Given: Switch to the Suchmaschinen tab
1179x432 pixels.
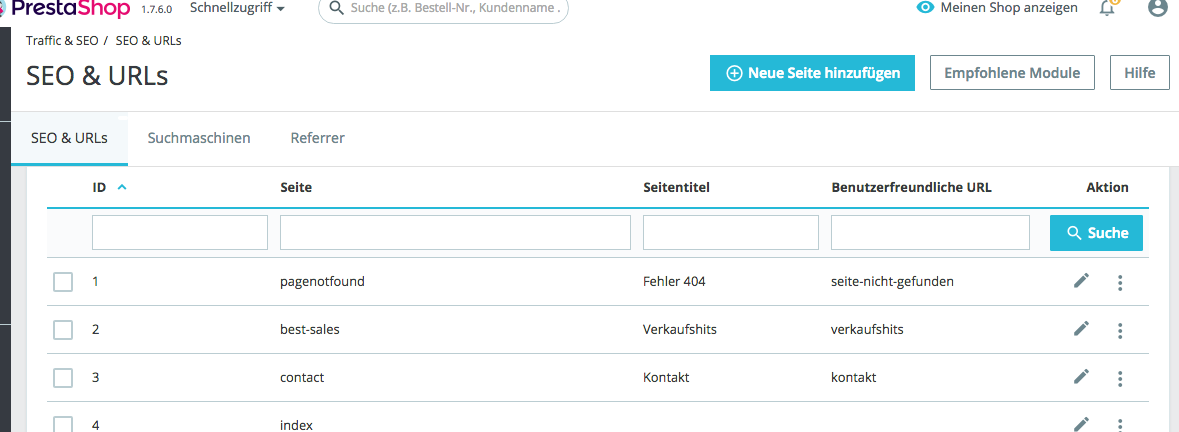Looking at the screenshot, I should pyautogui.click(x=199, y=138).
